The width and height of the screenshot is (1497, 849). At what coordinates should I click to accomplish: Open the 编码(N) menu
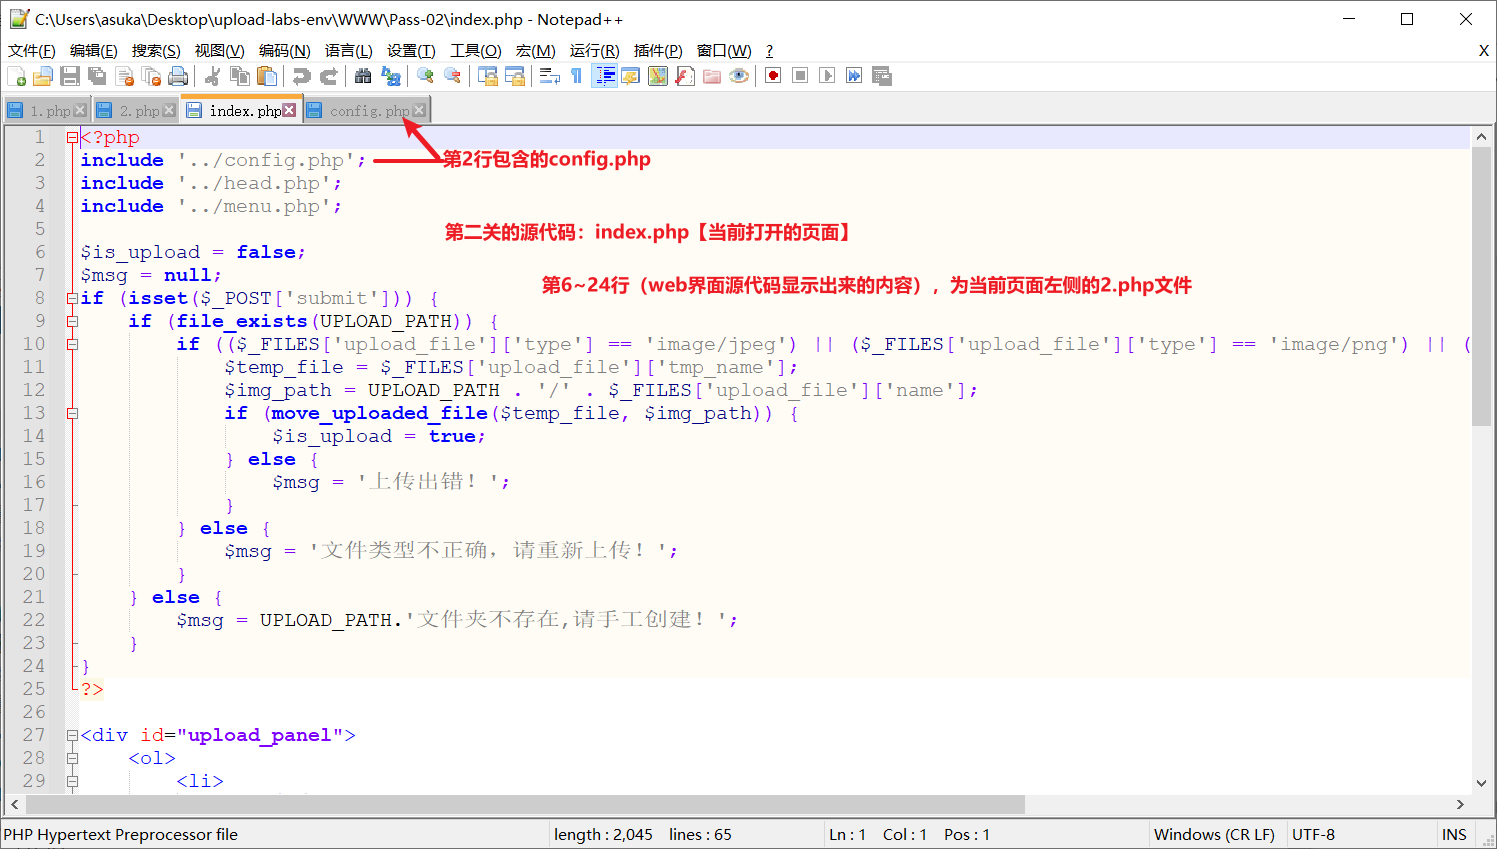point(284,50)
